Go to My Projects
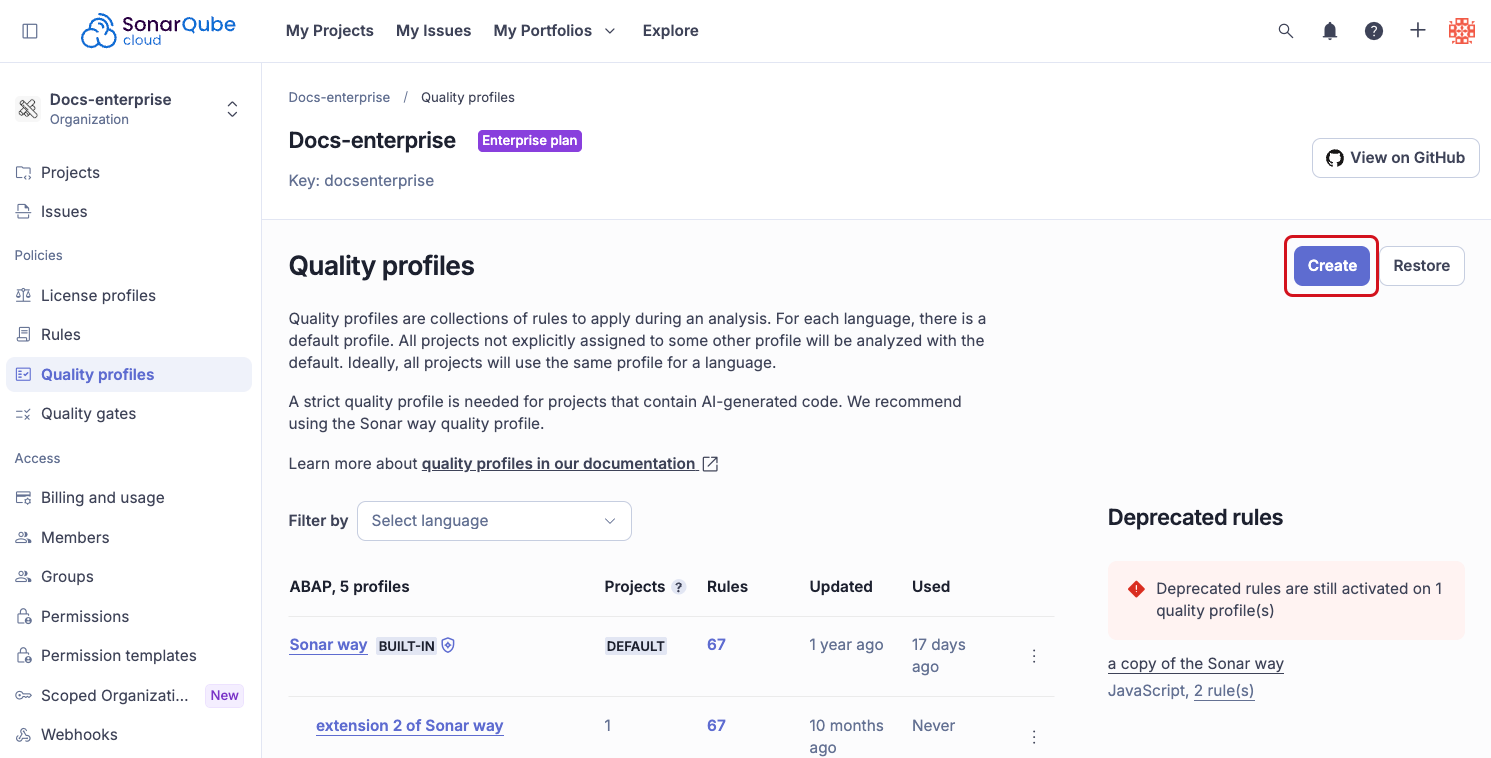The image size is (1491, 758). tap(330, 31)
